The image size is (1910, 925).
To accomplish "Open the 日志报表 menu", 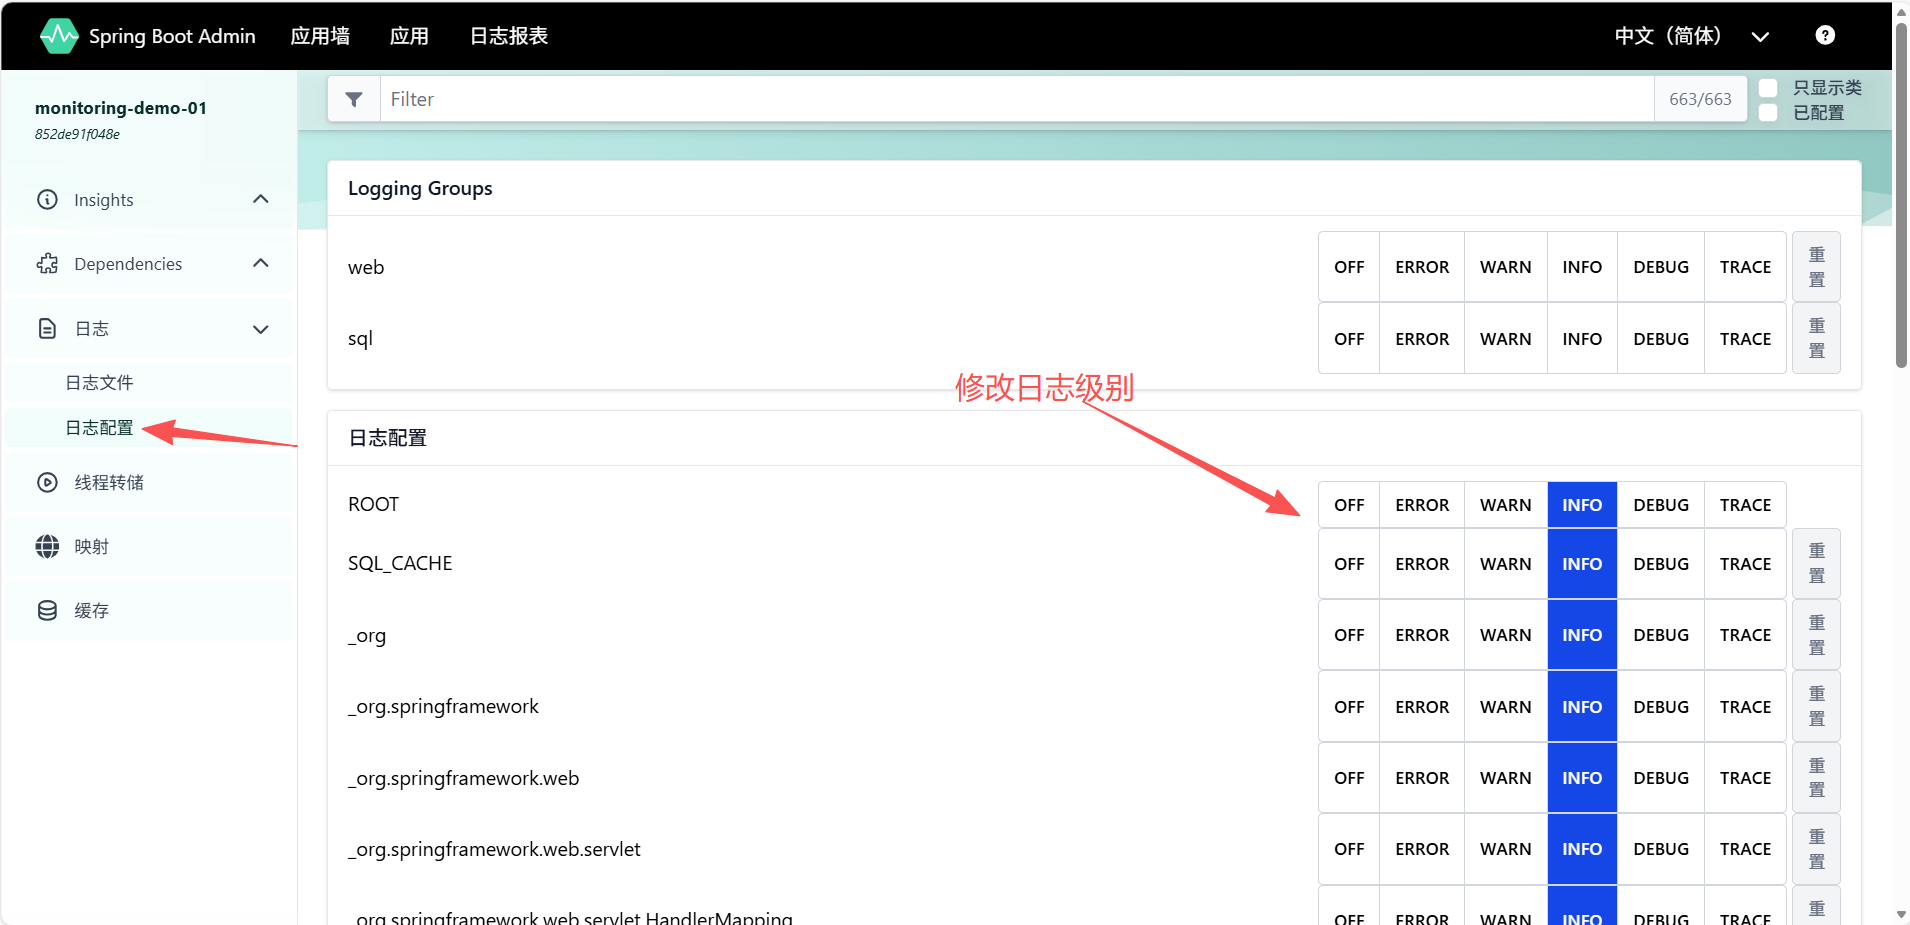I will (509, 36).
